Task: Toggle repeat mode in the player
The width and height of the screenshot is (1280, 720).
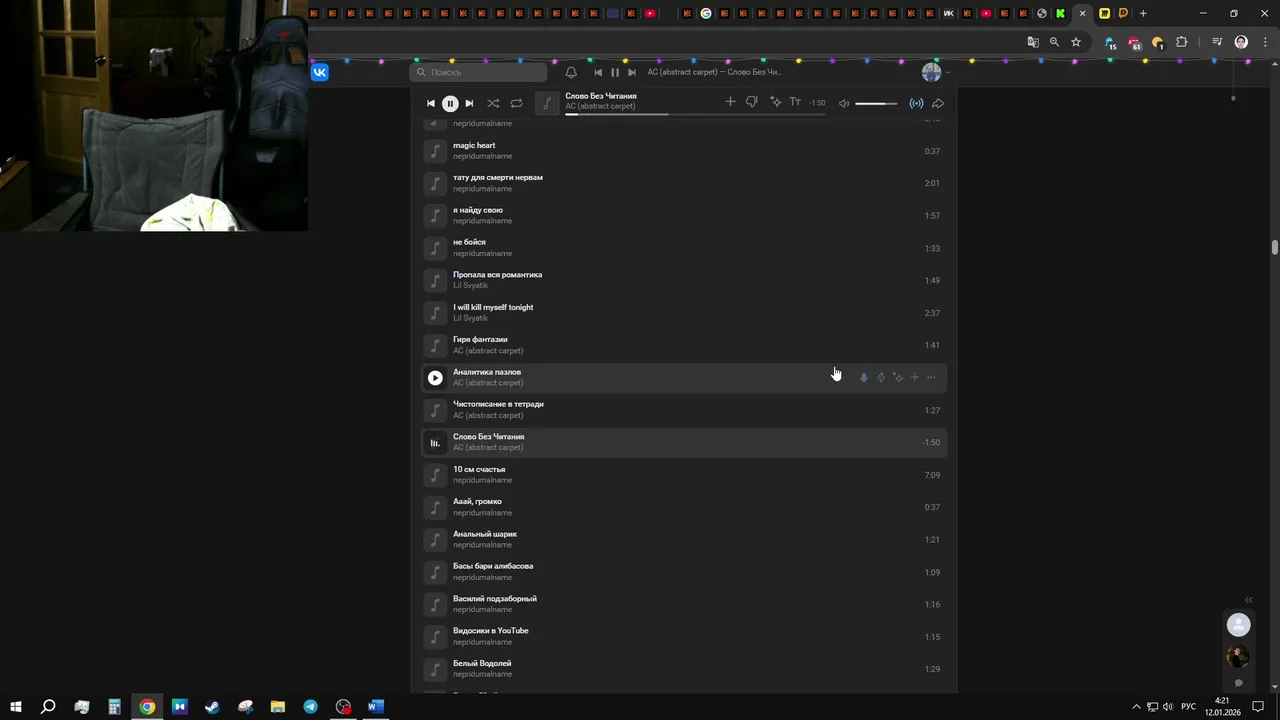Action: [x=516, y=103]
